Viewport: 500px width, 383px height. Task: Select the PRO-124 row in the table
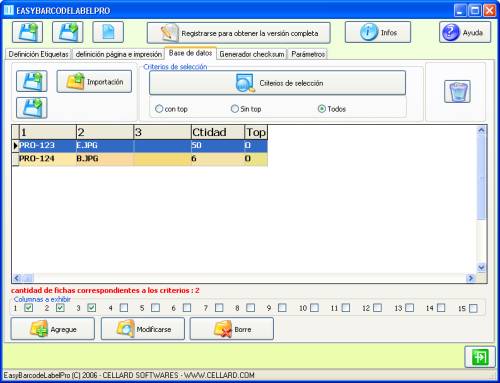(140, 159)
